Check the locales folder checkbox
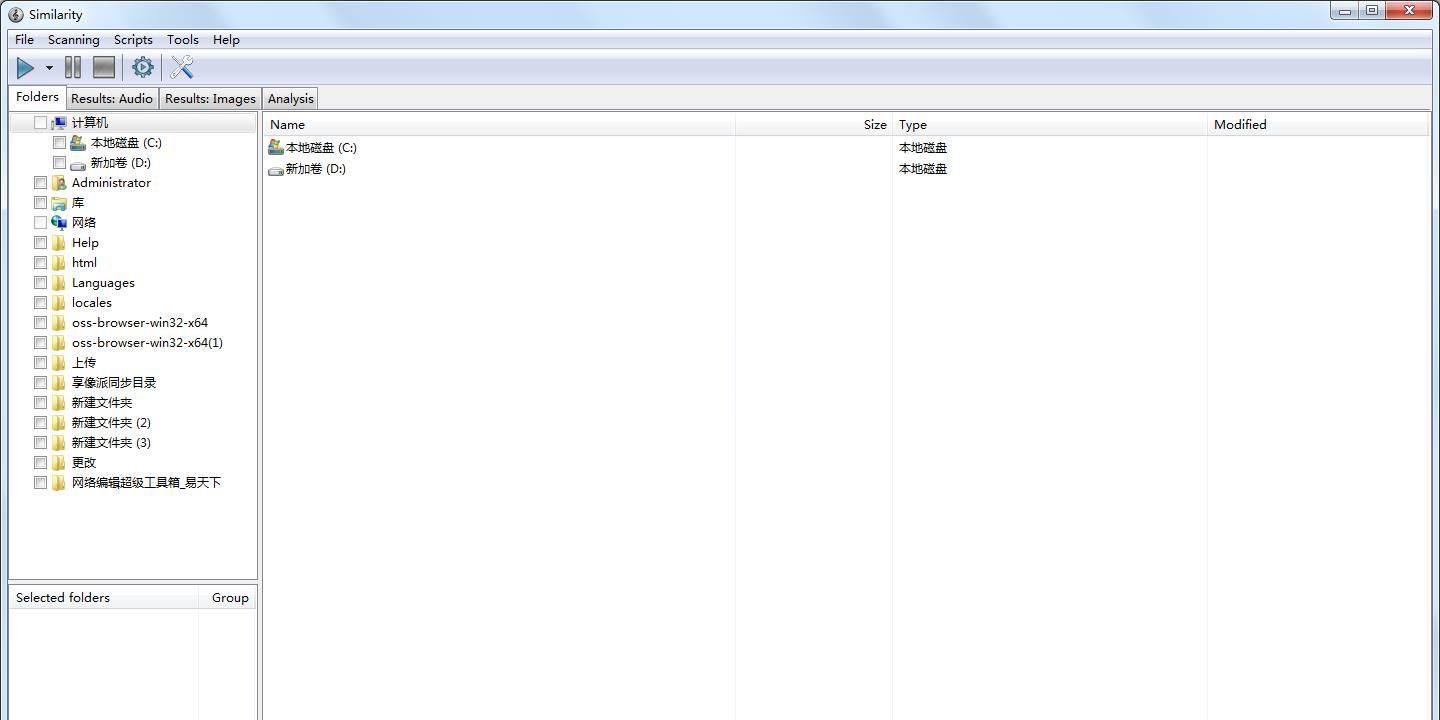The image size is (1440, 720). click(40, 303)
